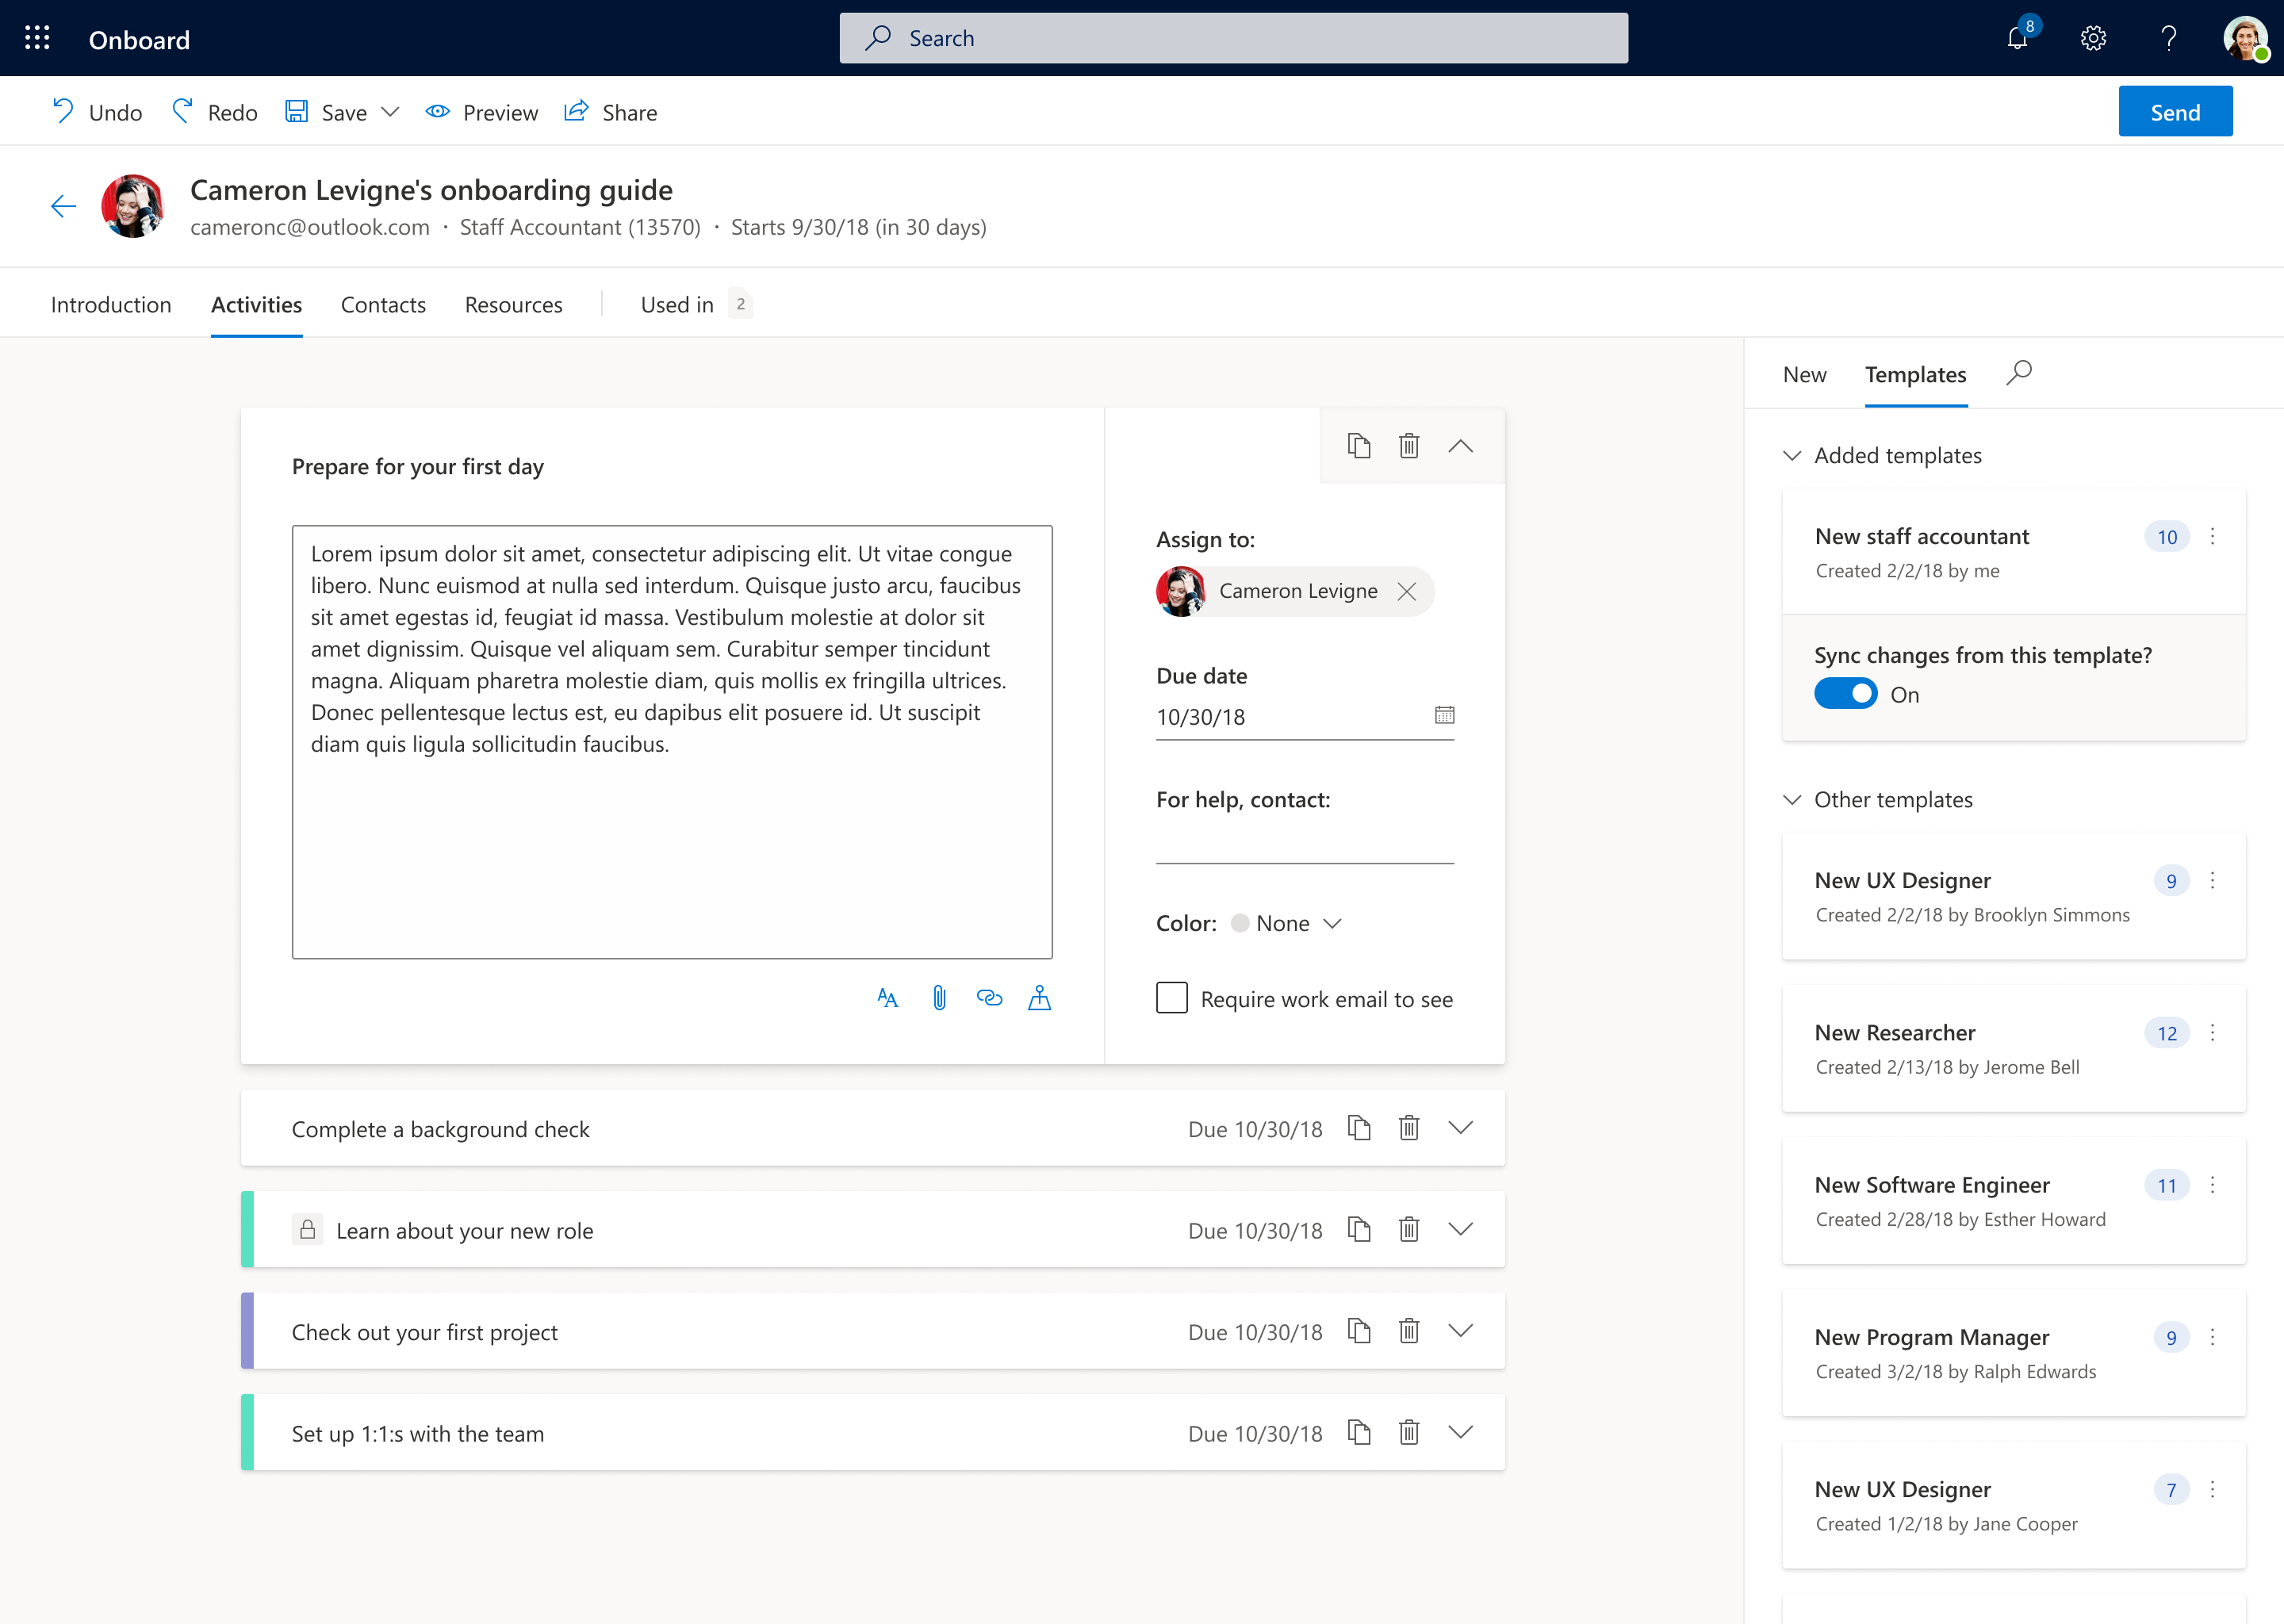Click the Send button
This screenshot has height=1624, width=2284.
[2174, 111]
